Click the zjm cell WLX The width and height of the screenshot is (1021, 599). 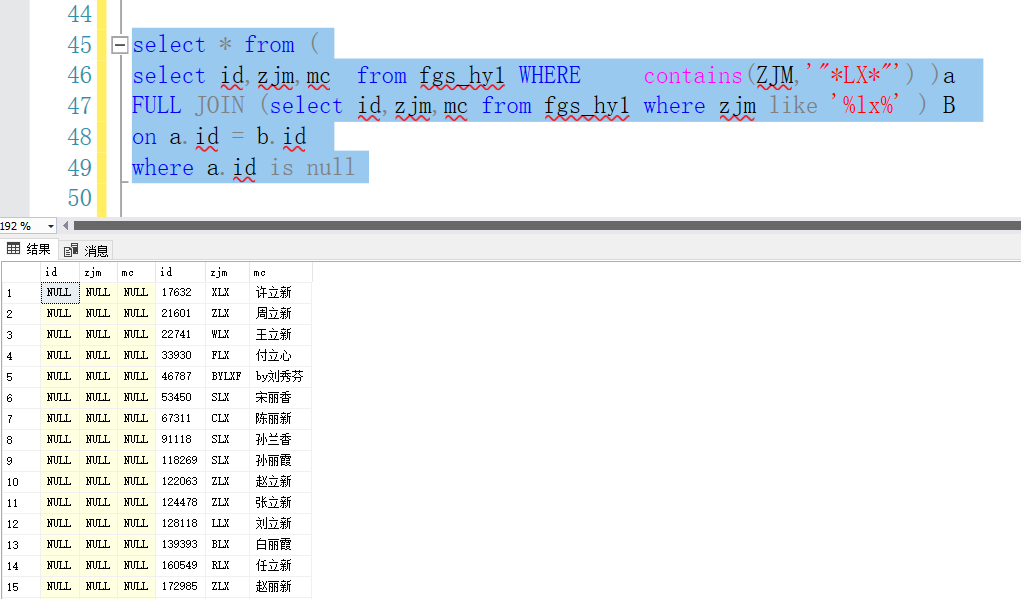[227, 335]
